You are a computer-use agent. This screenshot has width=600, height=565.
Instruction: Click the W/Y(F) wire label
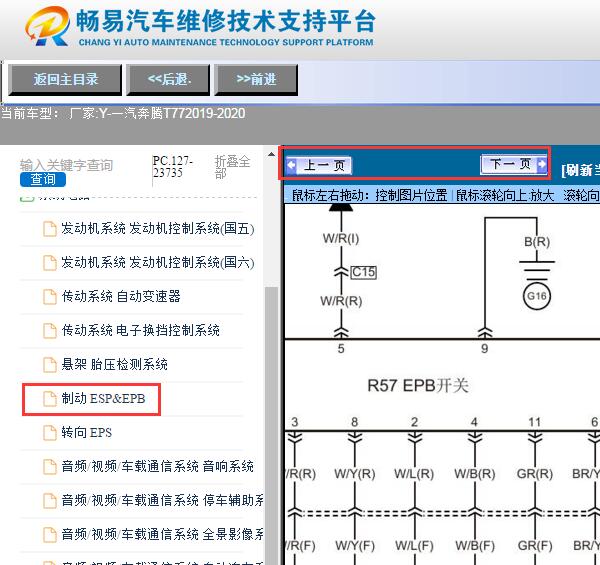355,545
